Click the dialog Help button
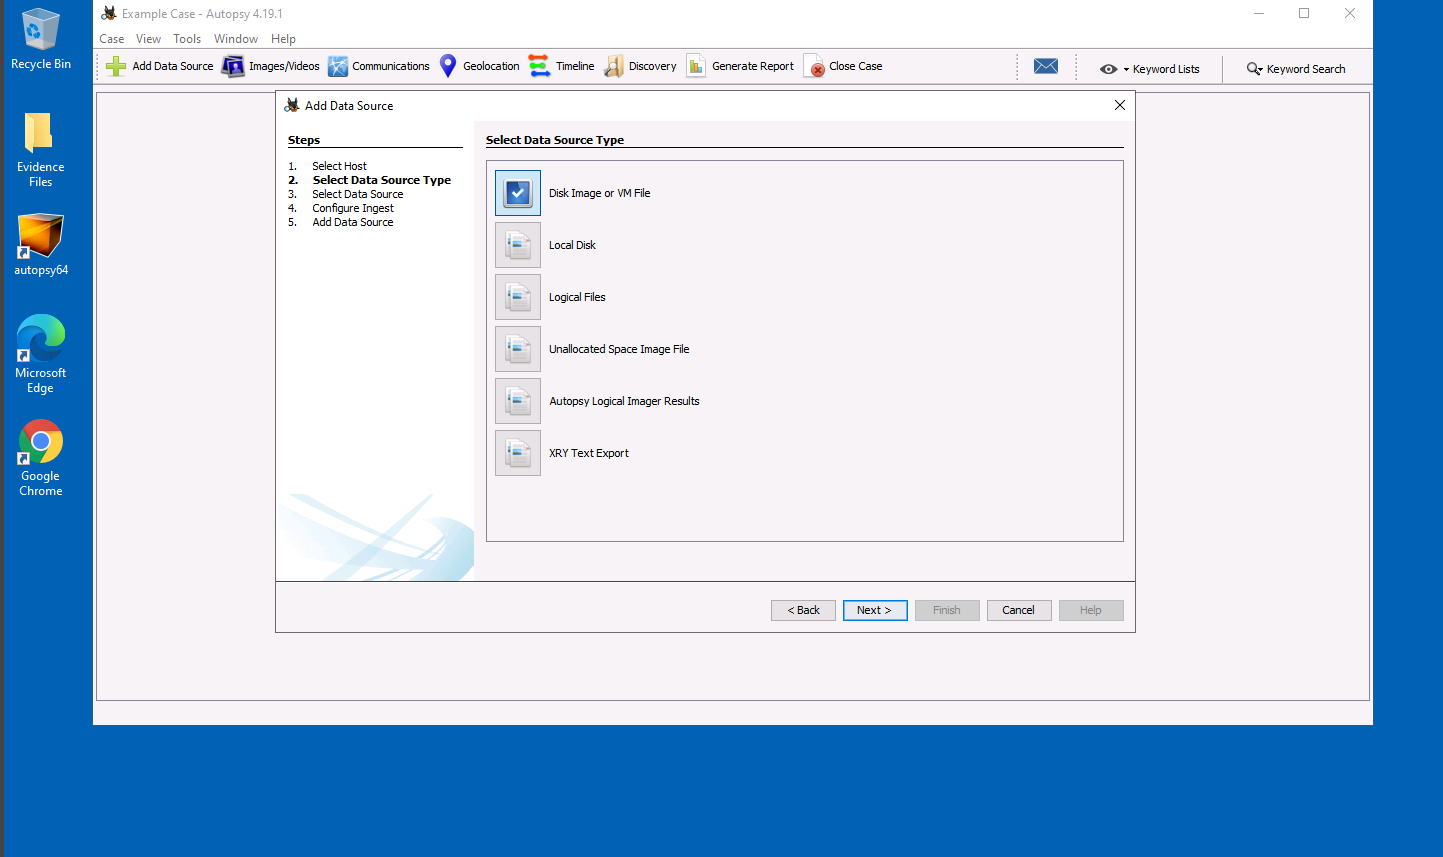The height and width of the screenshot is (857, 1443). (x=1091, y=610)
